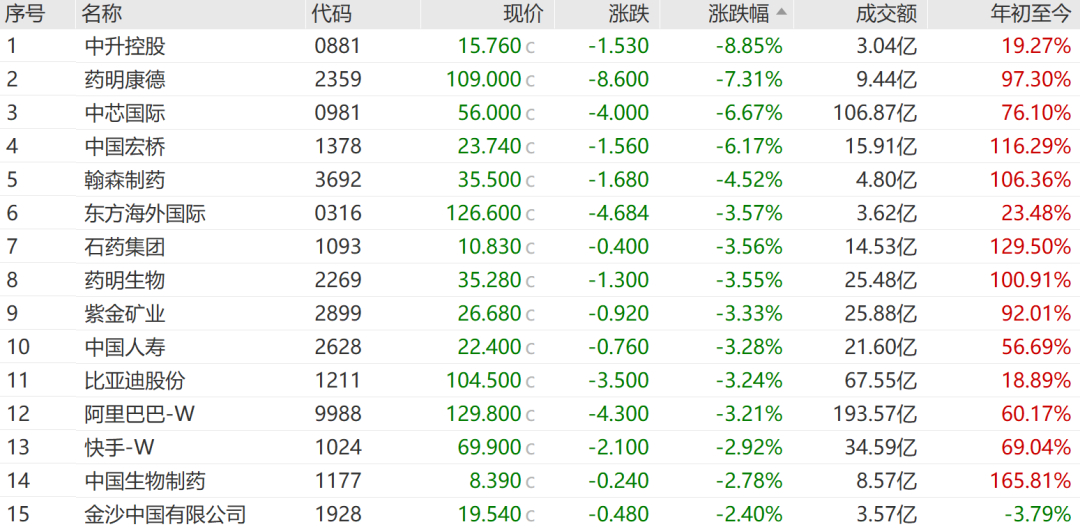Screen dimensions: 1080x529
Task: Sort by the 现价 column header
Action: pos(523,14)
